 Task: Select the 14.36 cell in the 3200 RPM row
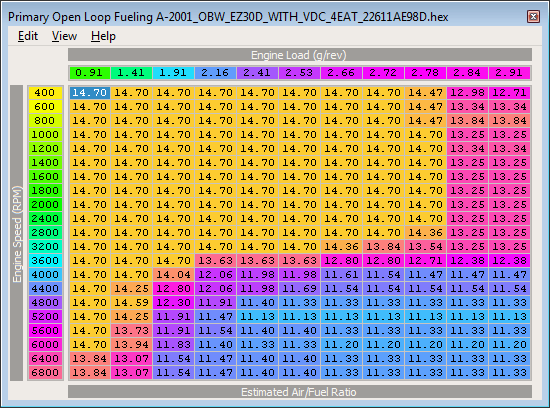342,247
